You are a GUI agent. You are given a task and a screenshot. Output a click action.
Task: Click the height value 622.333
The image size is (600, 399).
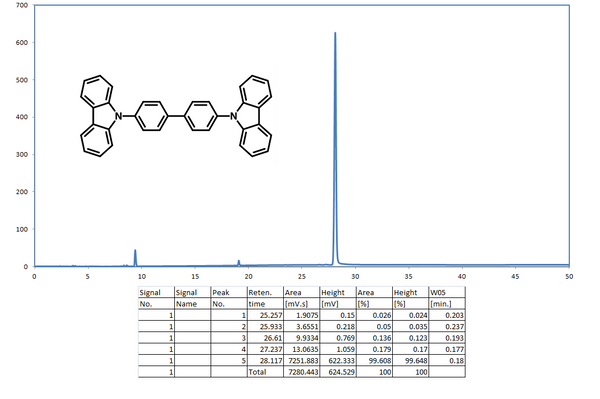[341, 361]
